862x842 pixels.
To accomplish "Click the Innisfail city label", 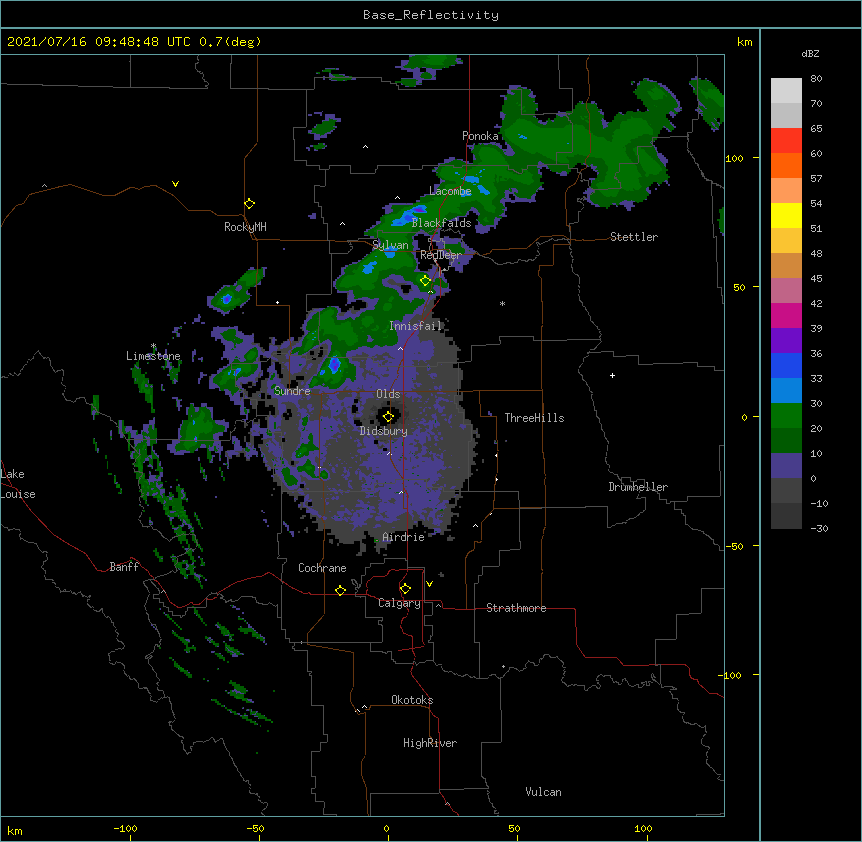I will point(416,326).
